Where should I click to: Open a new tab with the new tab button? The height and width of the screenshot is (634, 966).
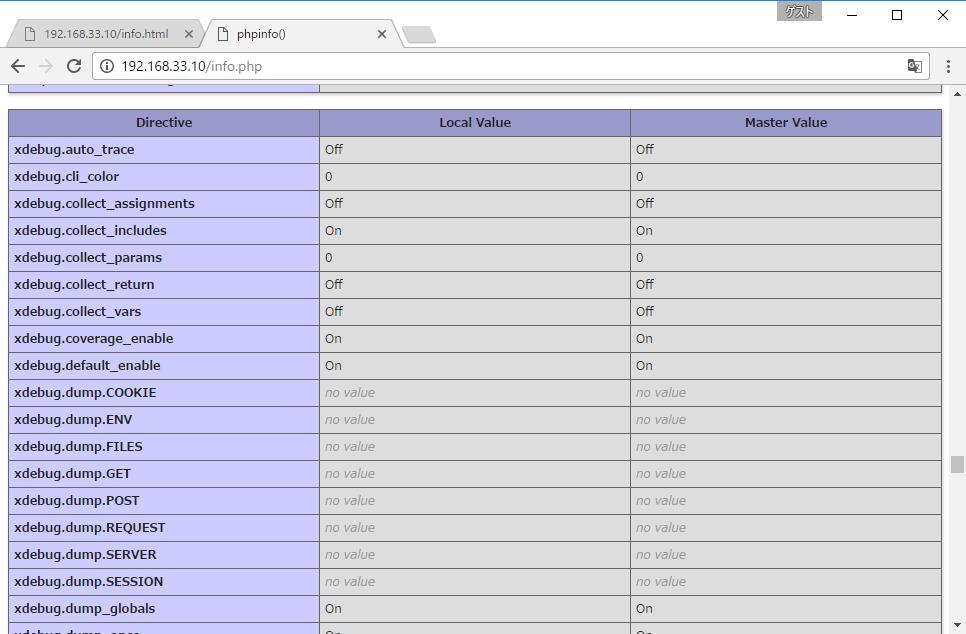(x=419, y=33)
